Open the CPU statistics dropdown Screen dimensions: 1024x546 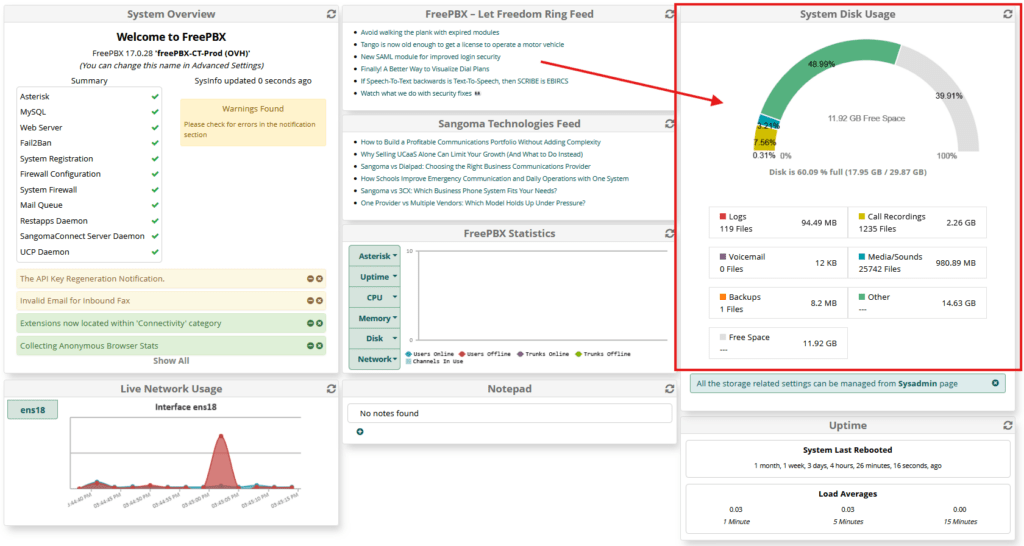374,297
